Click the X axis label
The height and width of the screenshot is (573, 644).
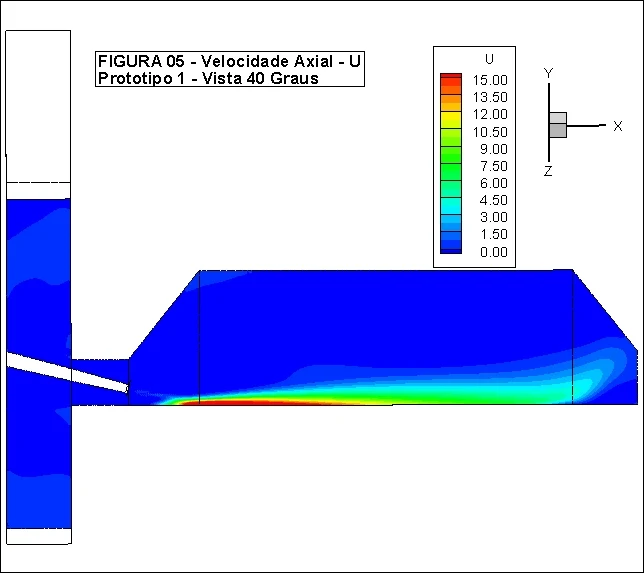(618, 126)
